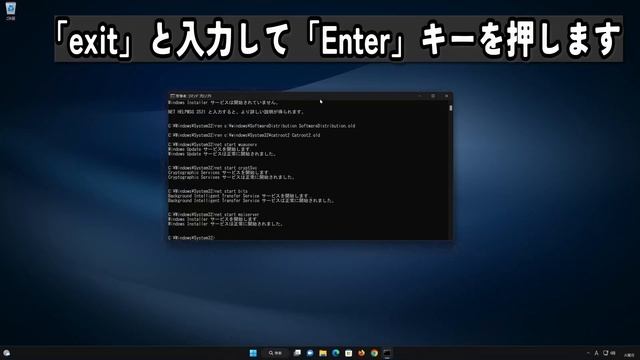Open Task View from the taskbar

(x=297, y=353)
